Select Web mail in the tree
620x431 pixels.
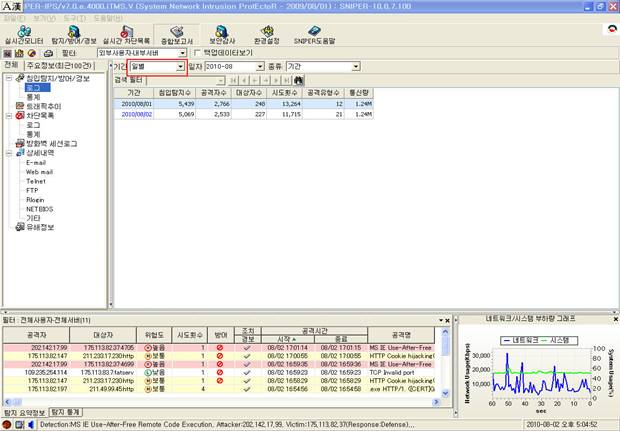click(x=39, y=171)
